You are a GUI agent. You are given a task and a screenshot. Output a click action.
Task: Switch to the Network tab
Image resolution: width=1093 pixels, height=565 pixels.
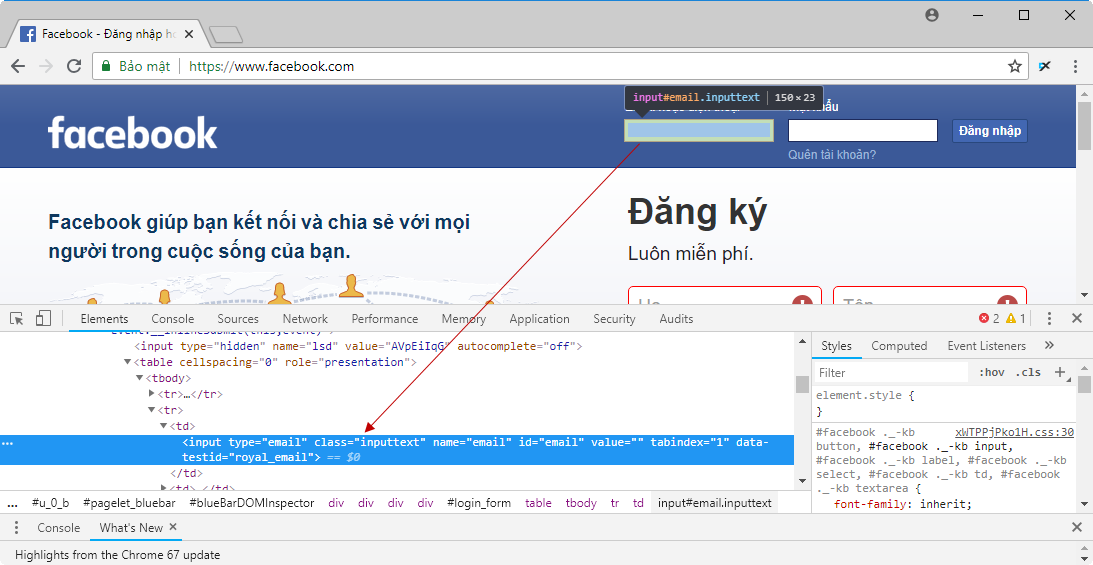305,319
